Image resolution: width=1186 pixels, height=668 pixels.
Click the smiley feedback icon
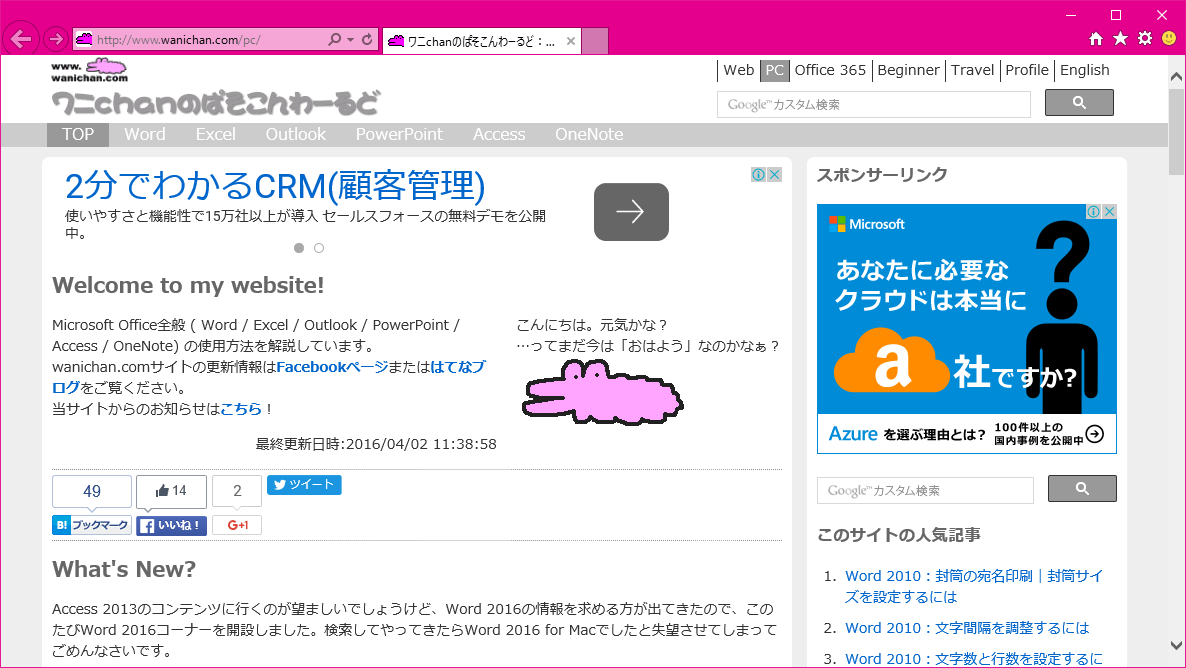pos(1169,38)
